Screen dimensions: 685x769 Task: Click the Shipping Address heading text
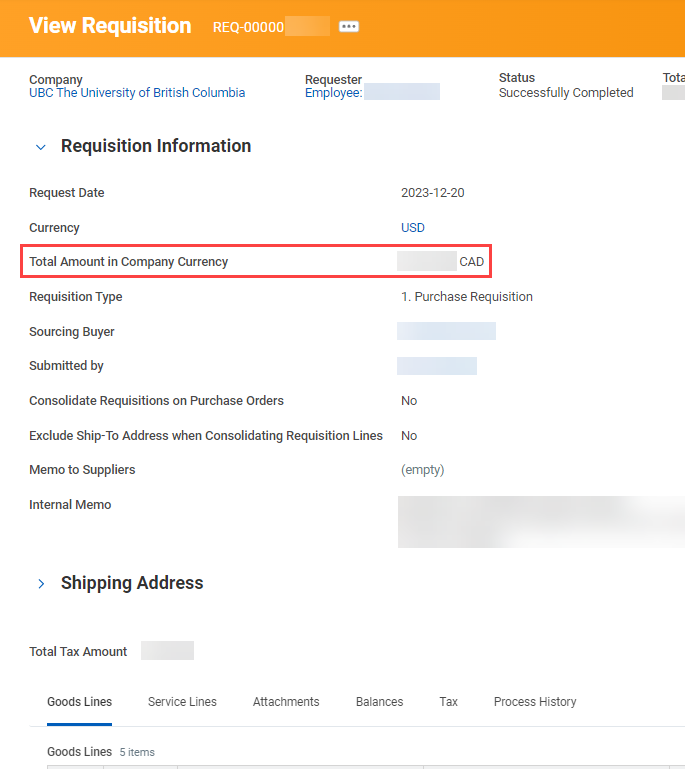(132, 583)
